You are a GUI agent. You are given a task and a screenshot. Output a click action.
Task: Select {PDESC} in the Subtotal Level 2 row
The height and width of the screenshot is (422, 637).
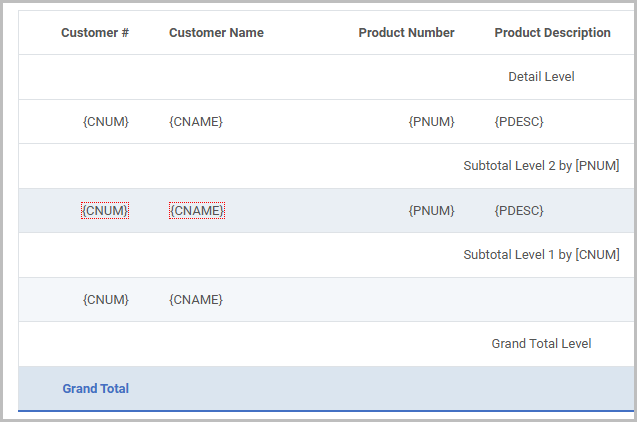519,210
